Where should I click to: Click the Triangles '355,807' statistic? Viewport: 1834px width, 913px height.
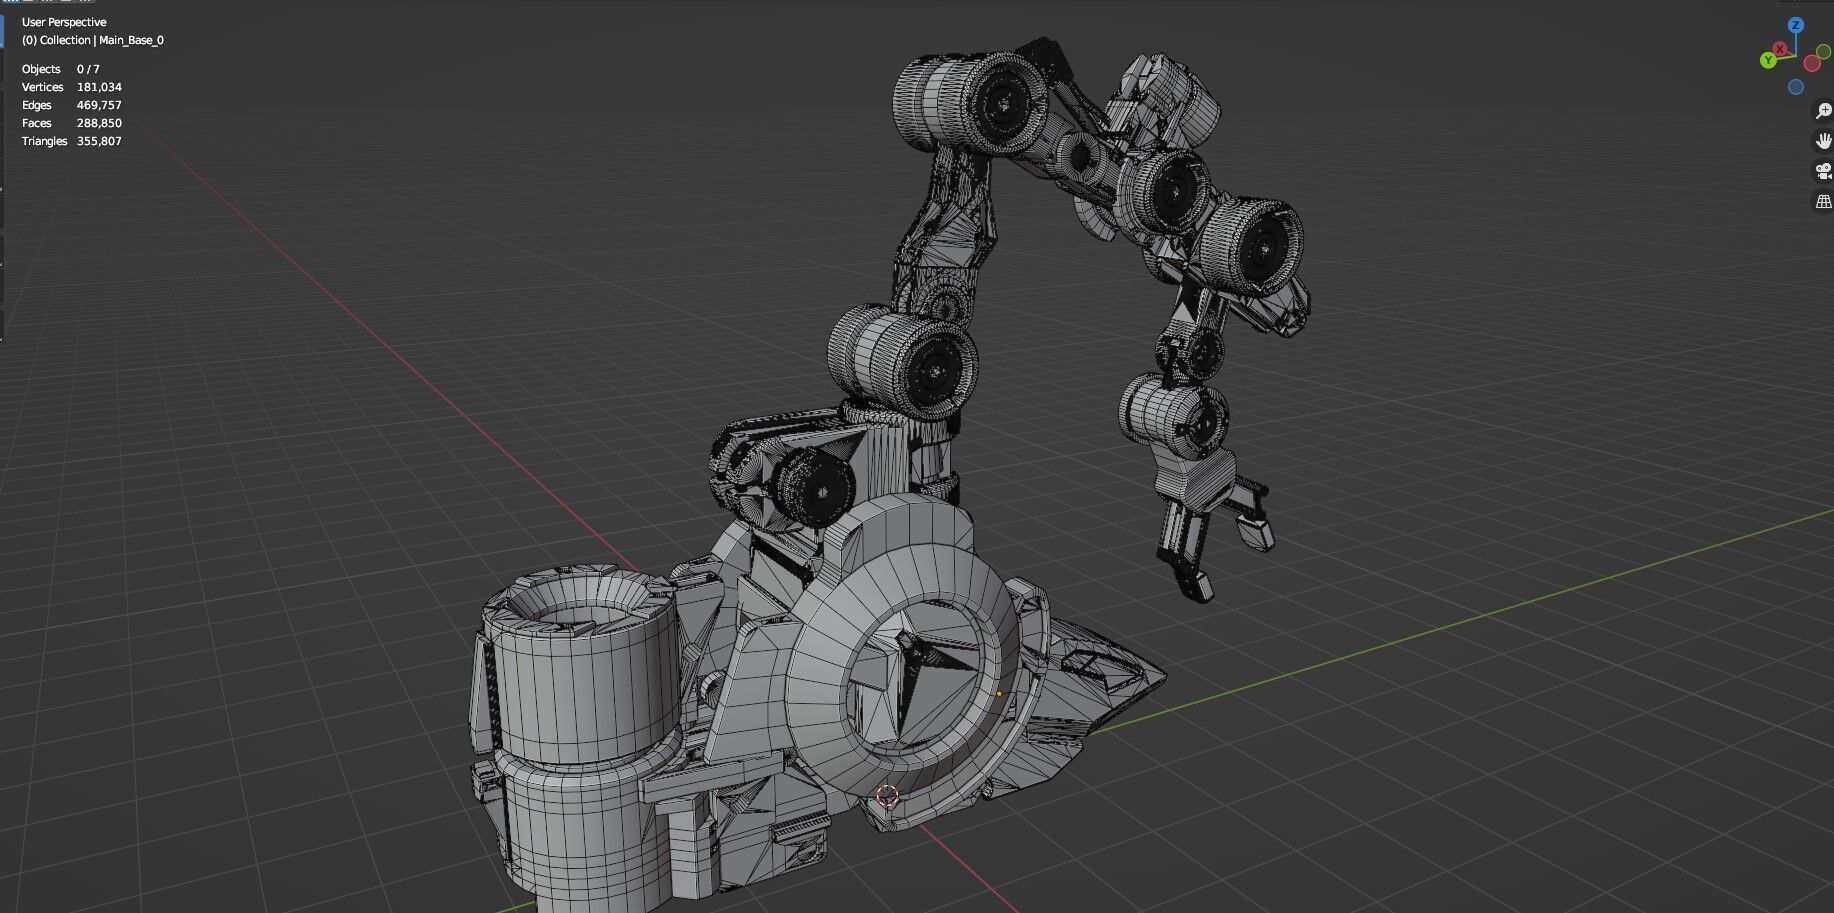[x=99, y=141]
